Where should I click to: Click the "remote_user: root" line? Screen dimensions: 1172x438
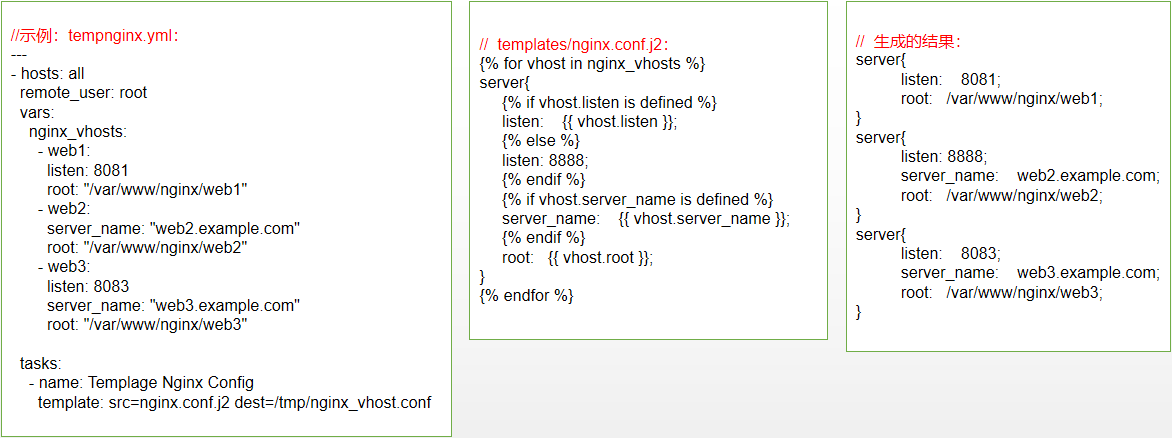[83, 93]
